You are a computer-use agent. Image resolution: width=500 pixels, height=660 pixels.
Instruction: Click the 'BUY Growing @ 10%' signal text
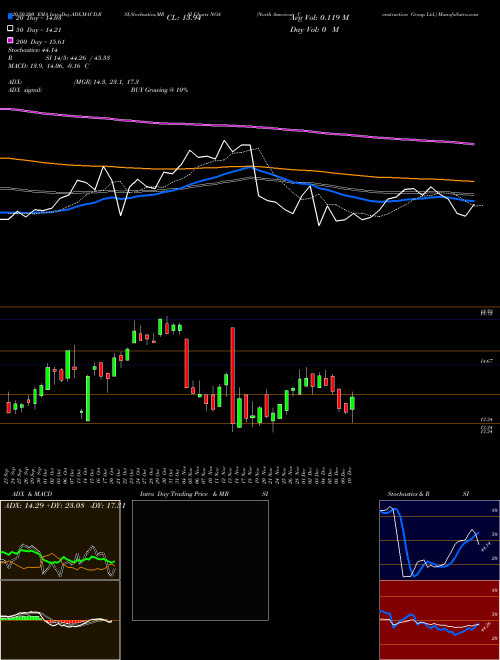click(x=159, y=90)
